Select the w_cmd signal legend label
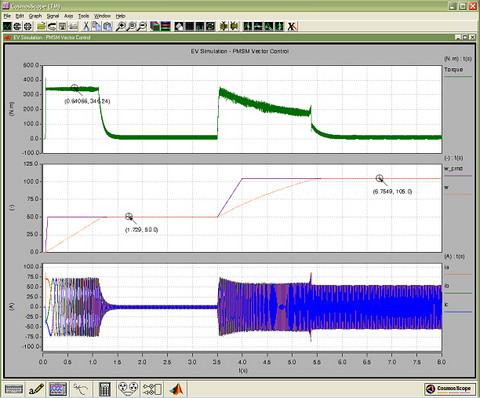This screenshot has height=398, width=480. [x=453, y=169]
